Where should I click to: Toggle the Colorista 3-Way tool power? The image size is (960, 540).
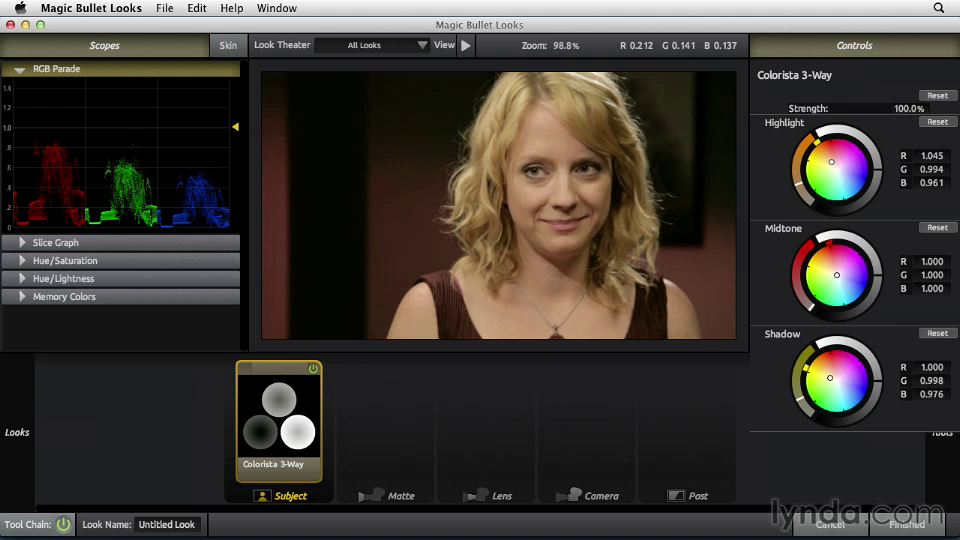(x=313, y=368)
